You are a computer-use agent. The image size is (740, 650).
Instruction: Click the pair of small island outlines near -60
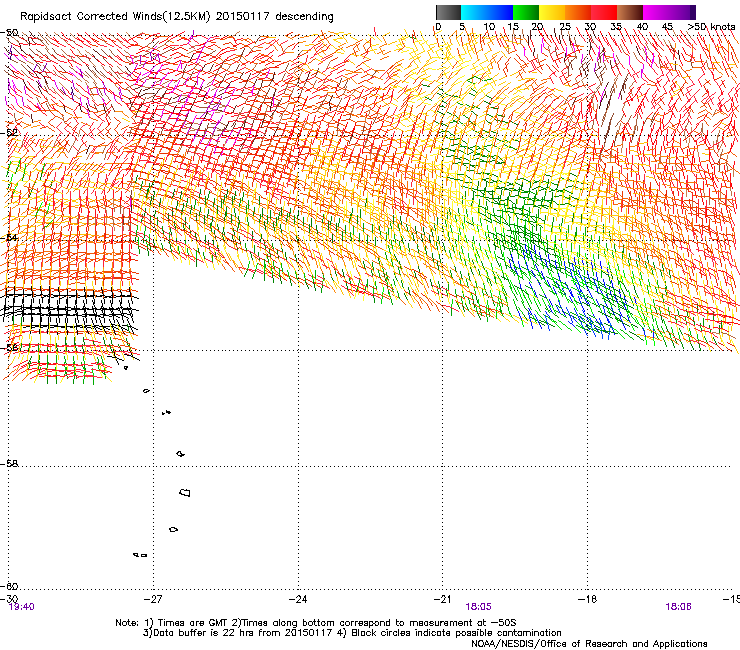[x=140, y=555]
